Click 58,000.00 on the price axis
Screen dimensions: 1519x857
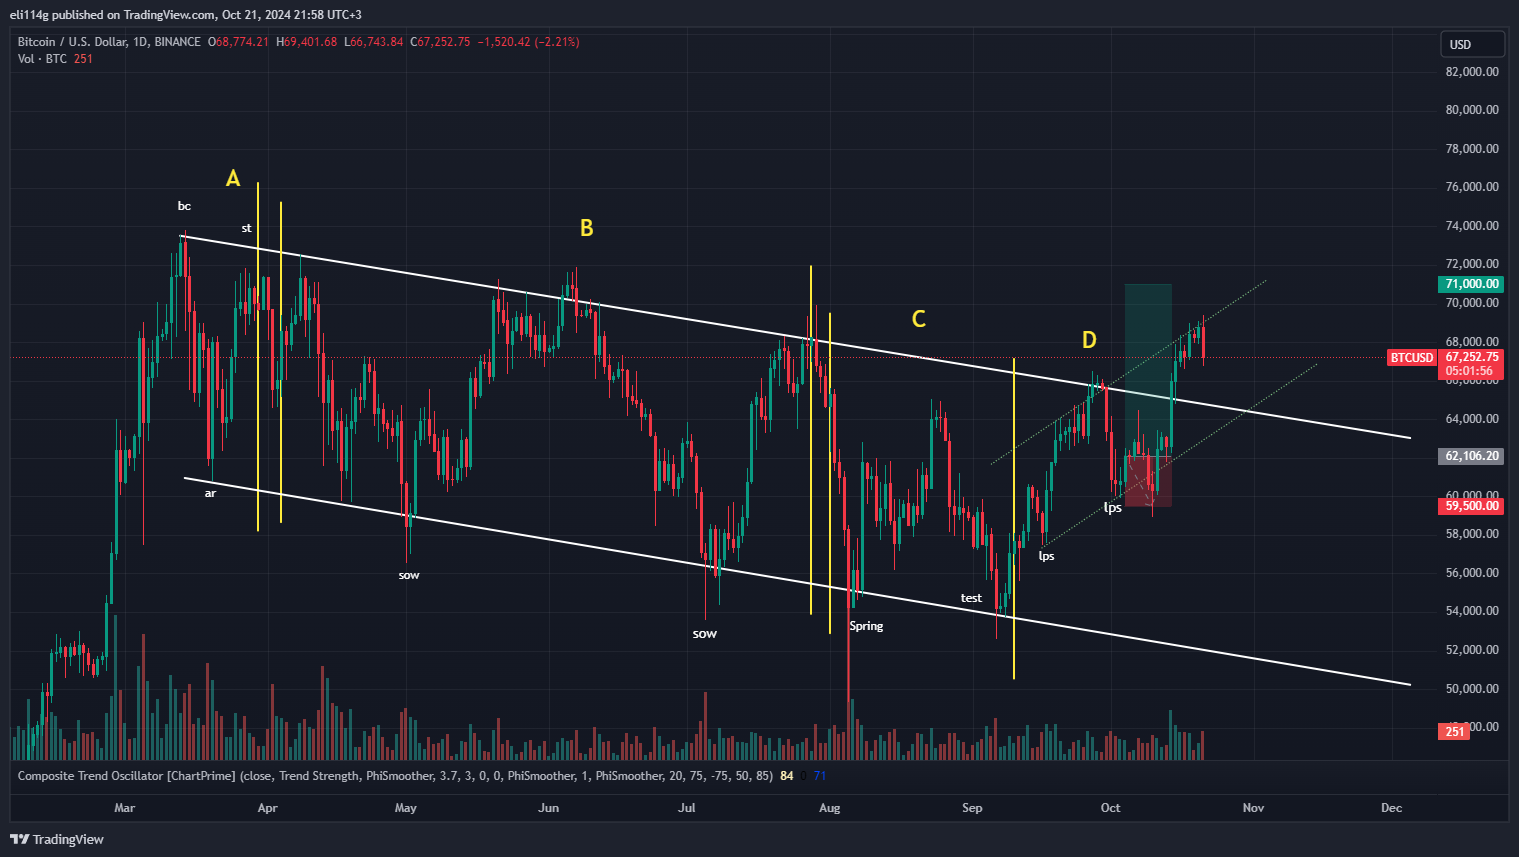coord(1472,534)
